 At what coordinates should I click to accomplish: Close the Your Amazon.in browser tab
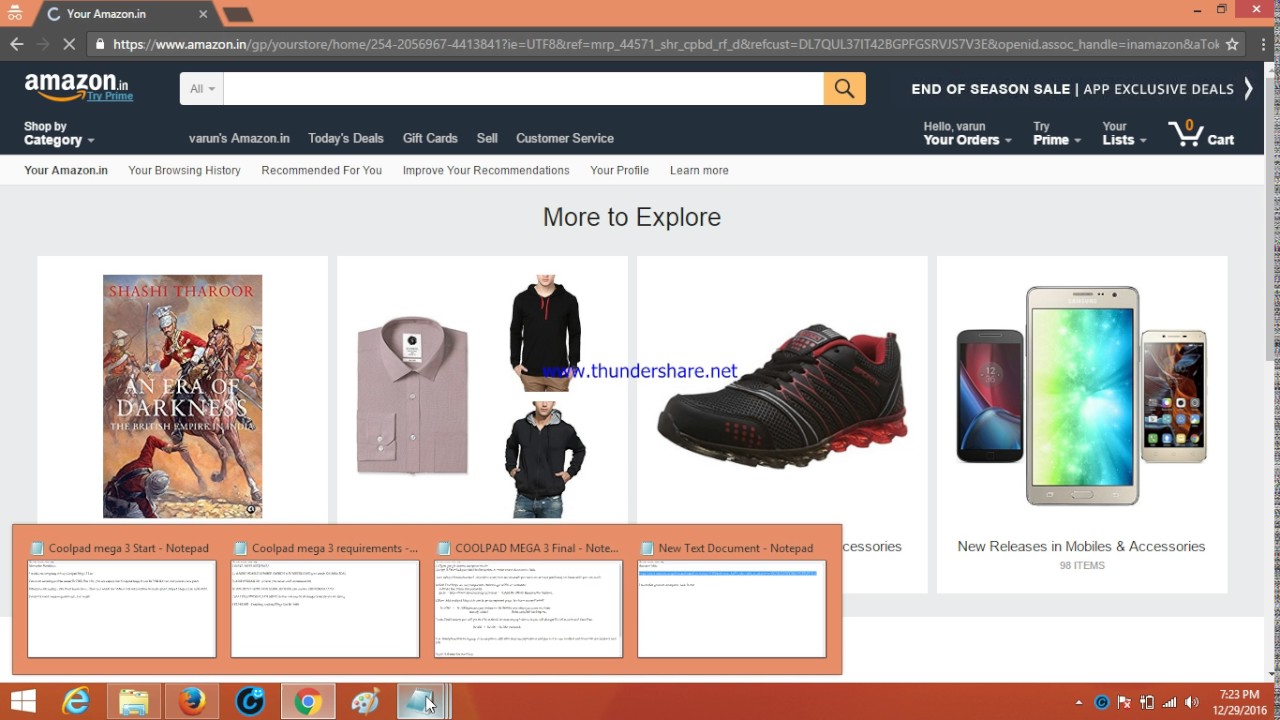click(204, 14)
